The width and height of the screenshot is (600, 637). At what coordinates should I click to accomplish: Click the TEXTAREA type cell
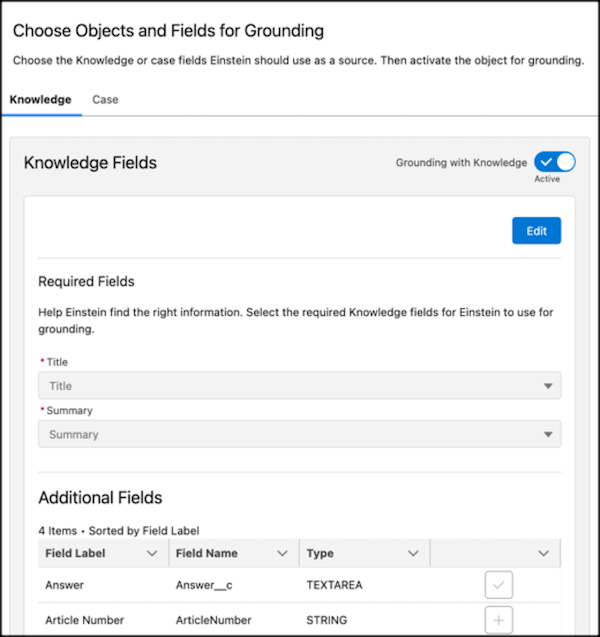pos(341,586)
